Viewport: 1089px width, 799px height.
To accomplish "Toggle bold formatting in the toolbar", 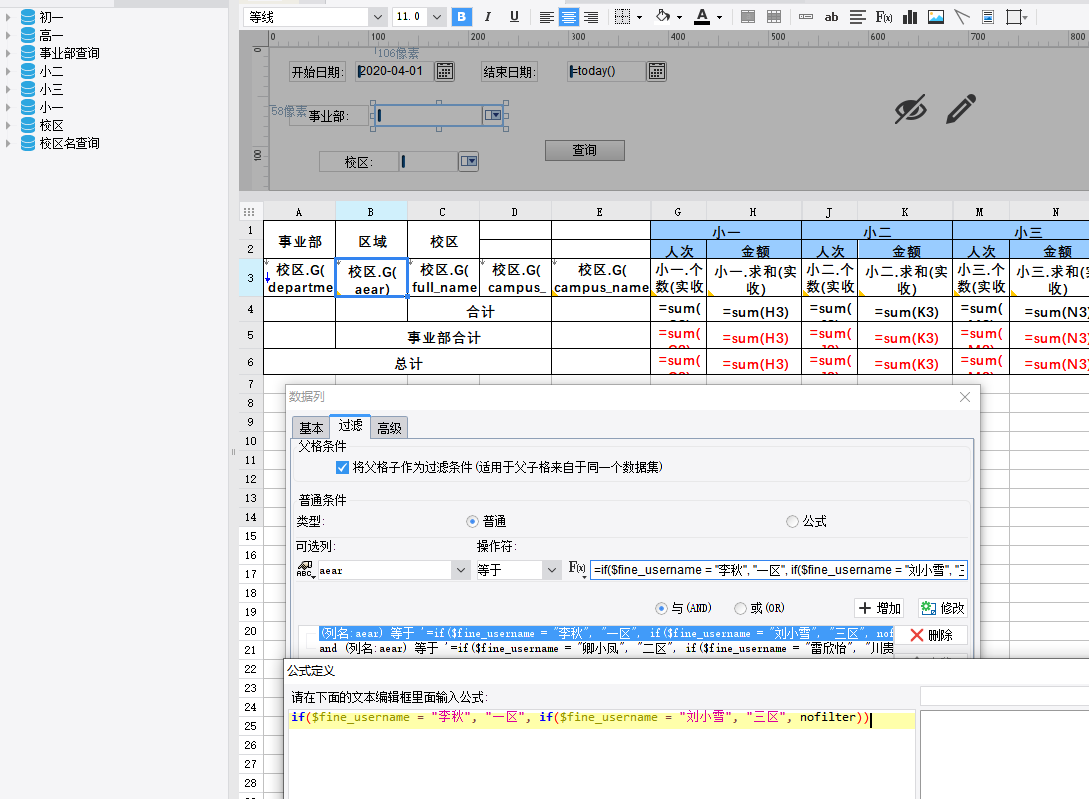I will coord(461,17).
